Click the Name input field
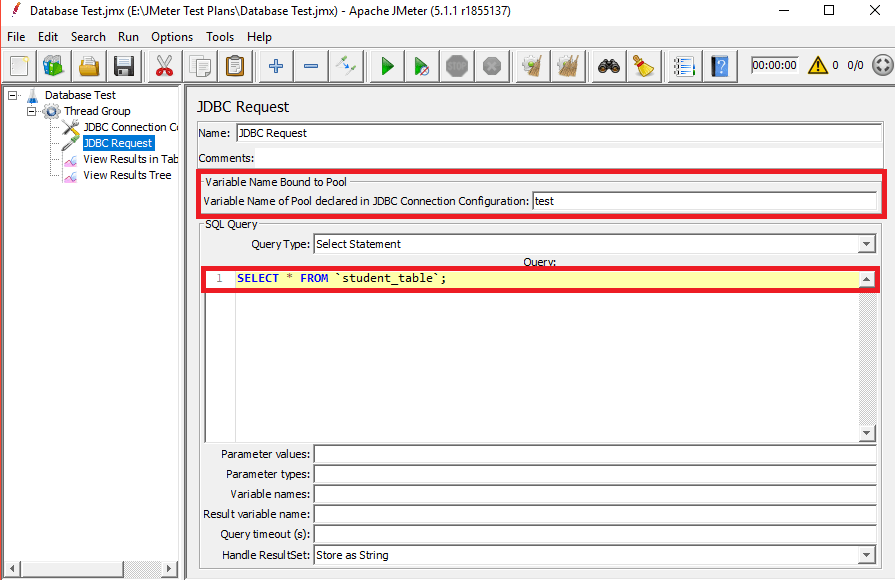 click(x=559, y=133)
